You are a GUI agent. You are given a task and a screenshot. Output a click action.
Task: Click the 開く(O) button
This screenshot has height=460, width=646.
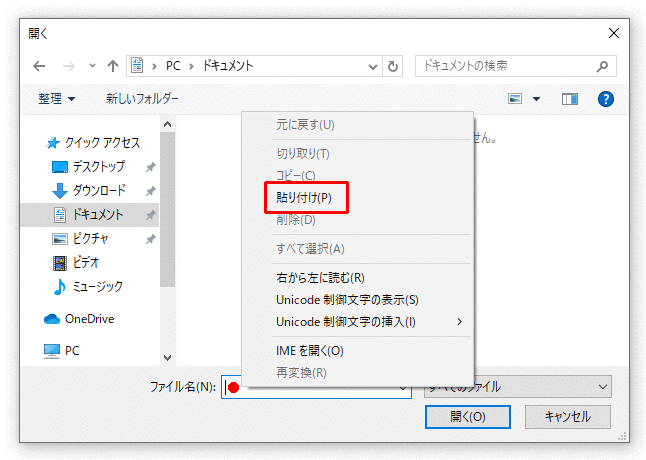click(x=468, y=417)
